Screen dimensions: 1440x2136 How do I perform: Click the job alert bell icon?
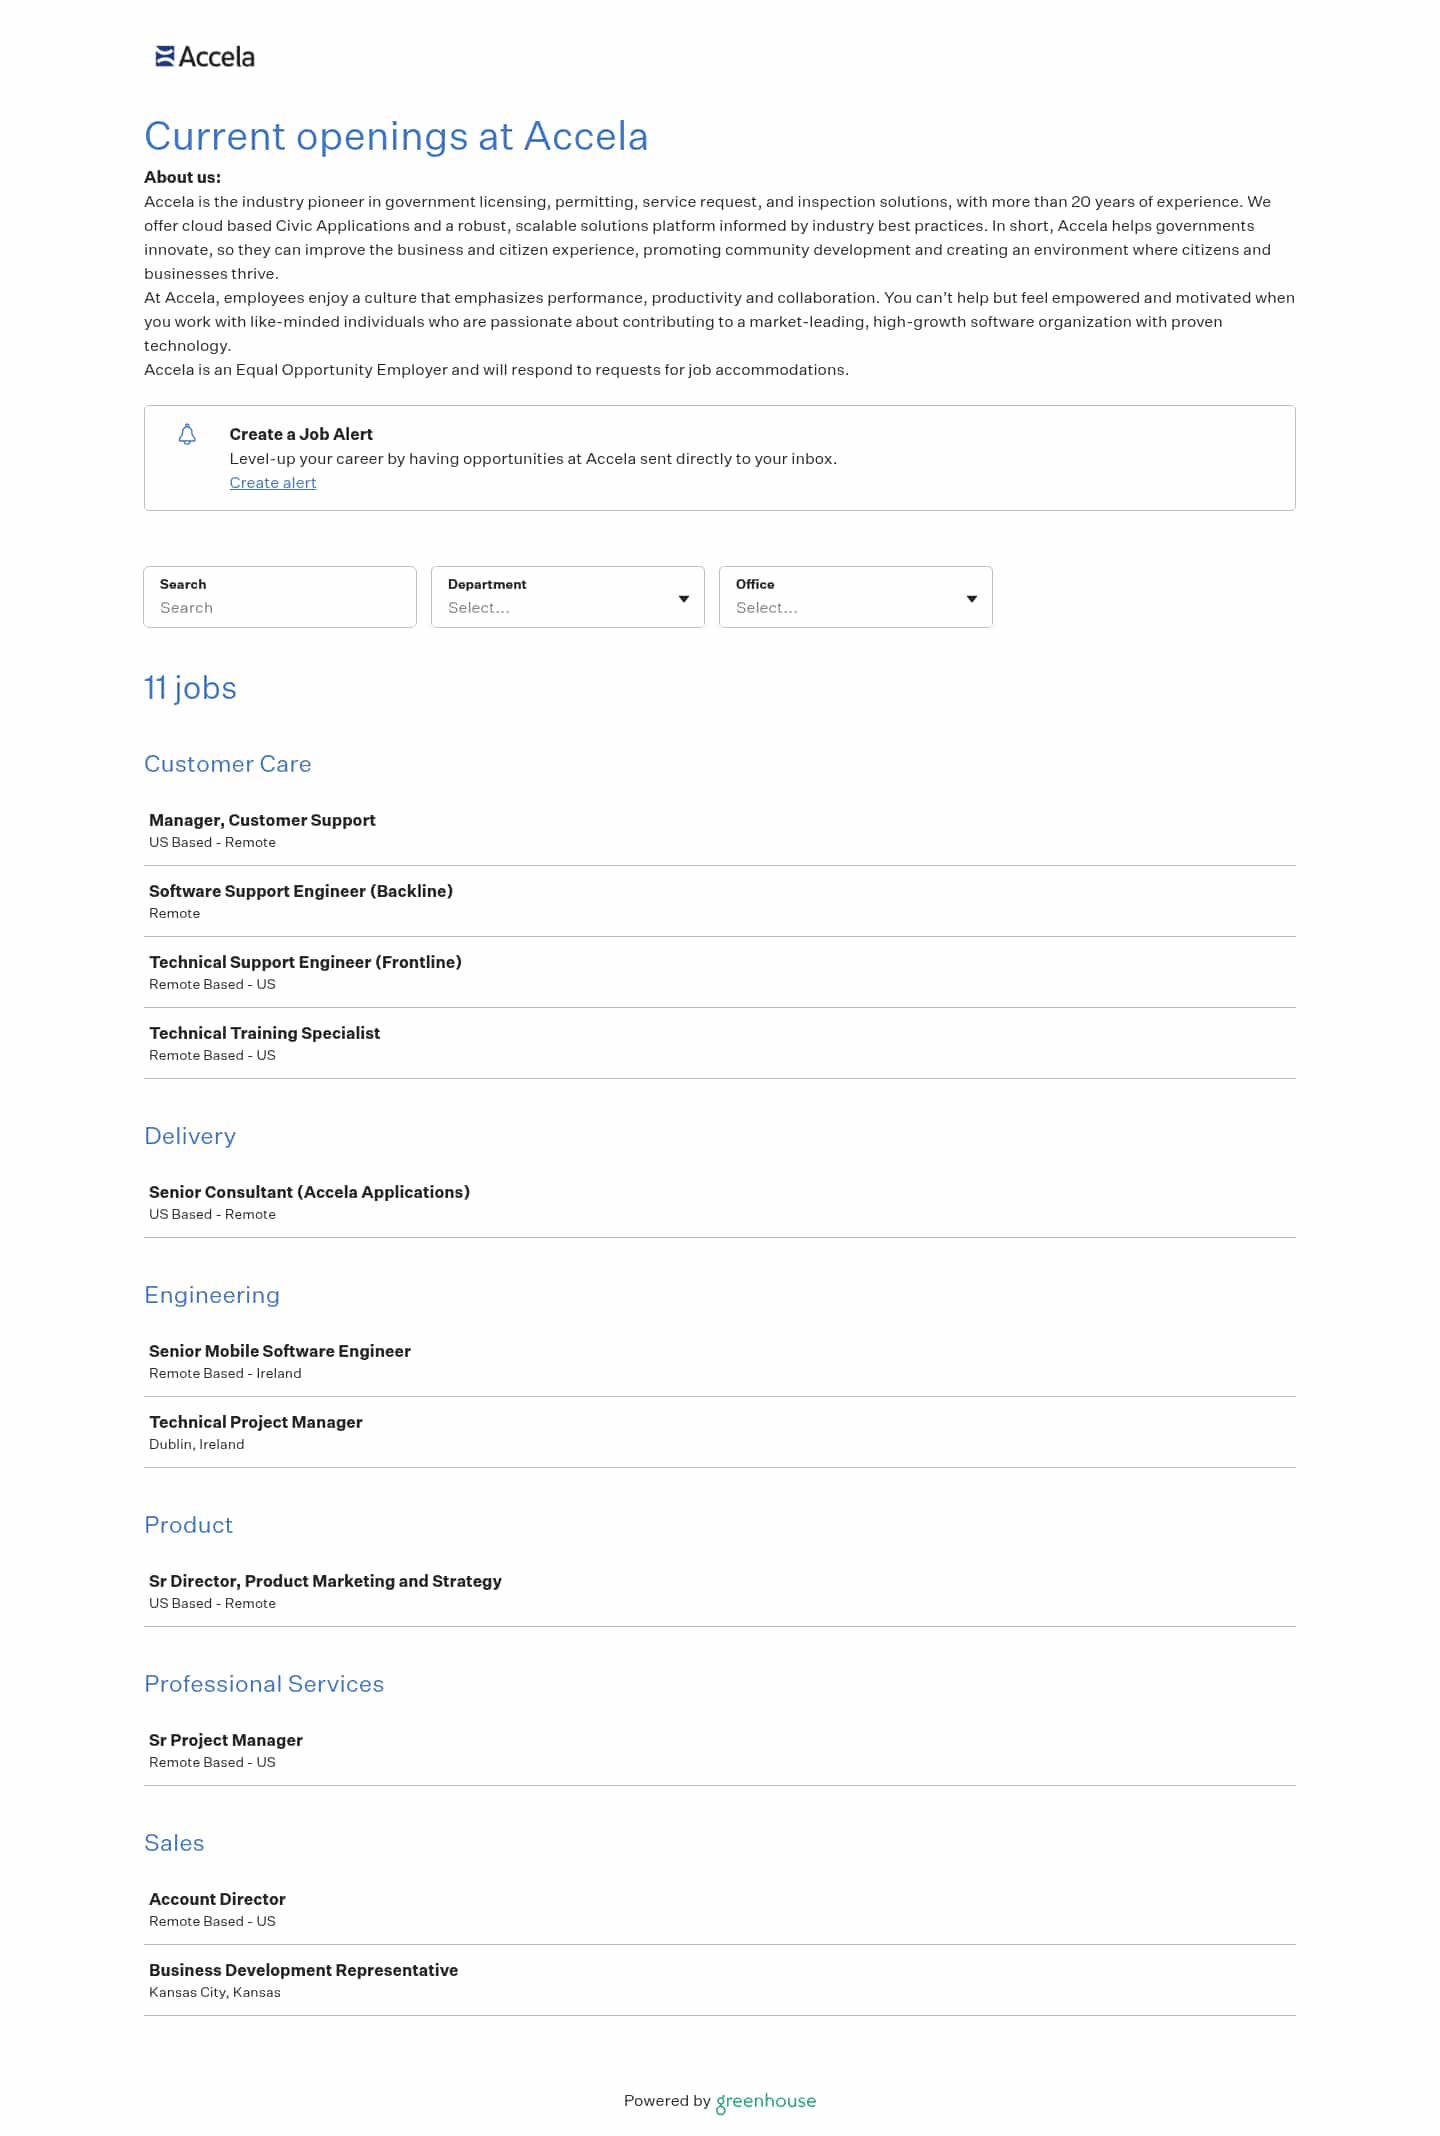(187, 434)
